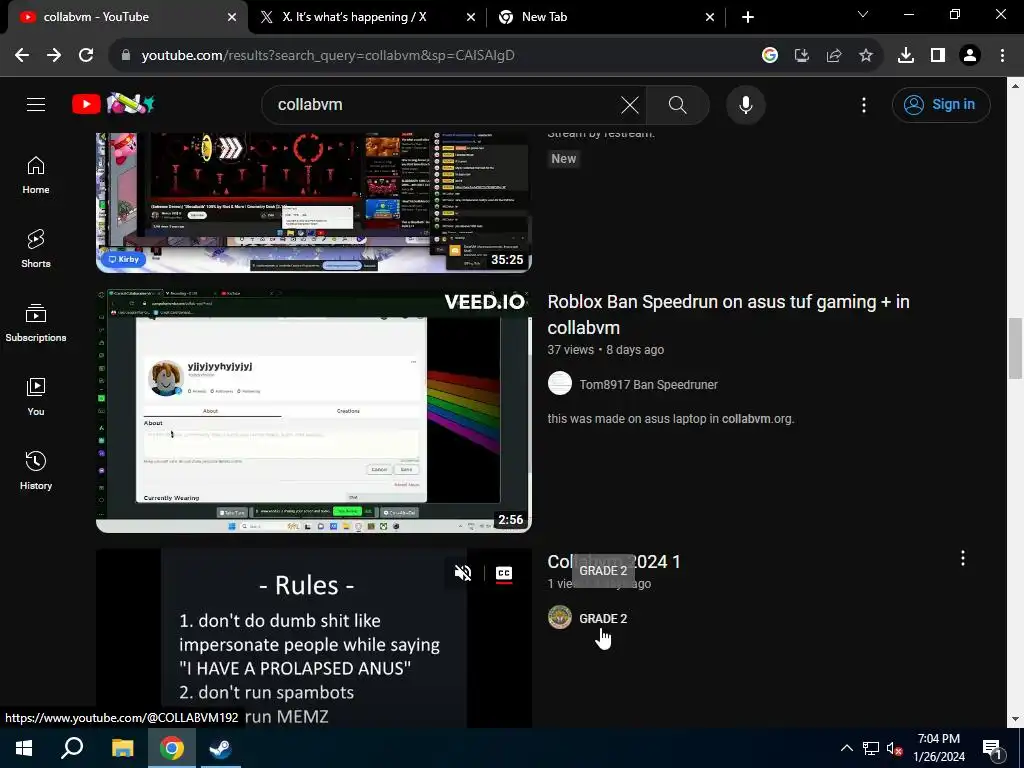Viewport: 1024px width, 768px height.
Task: Open a new browser tab
Action: [748, 18]
